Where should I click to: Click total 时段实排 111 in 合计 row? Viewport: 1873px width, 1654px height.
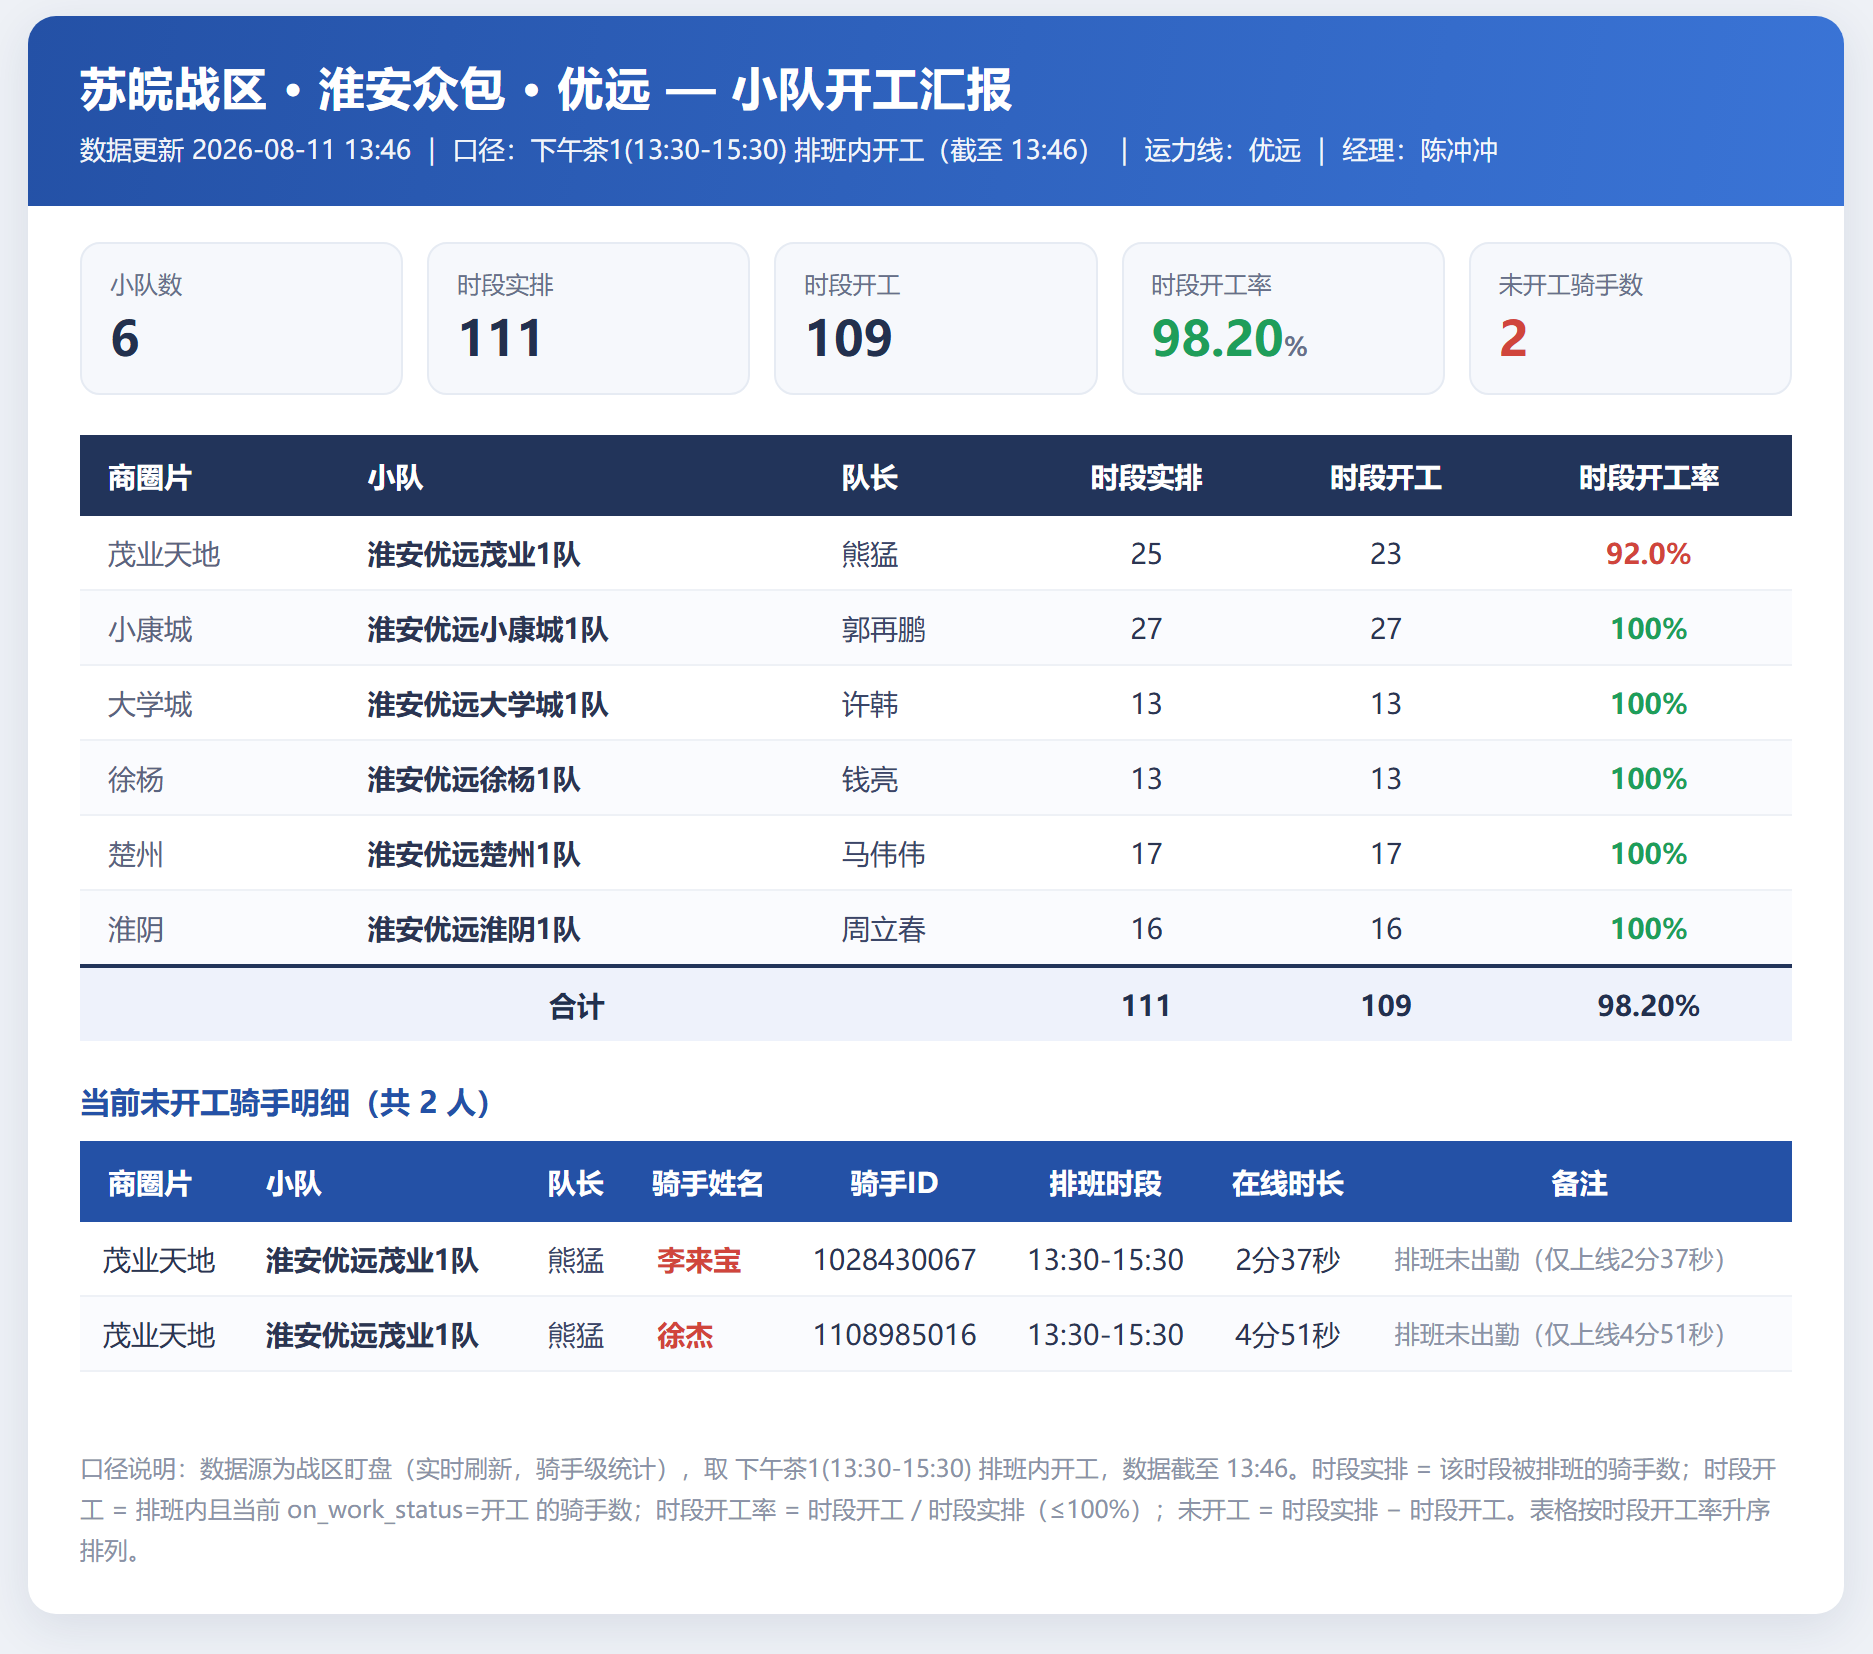[1146, 1005]
